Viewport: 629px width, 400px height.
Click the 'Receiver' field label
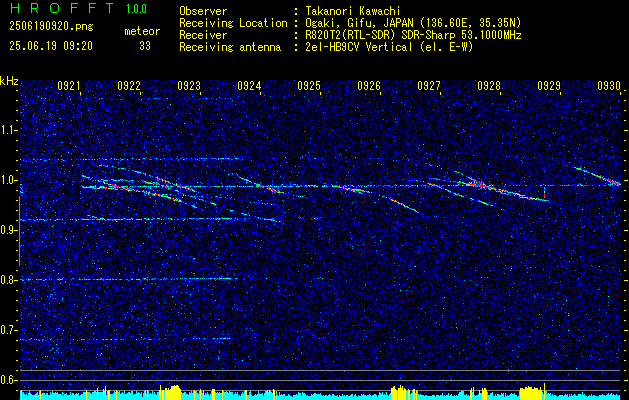203,35
